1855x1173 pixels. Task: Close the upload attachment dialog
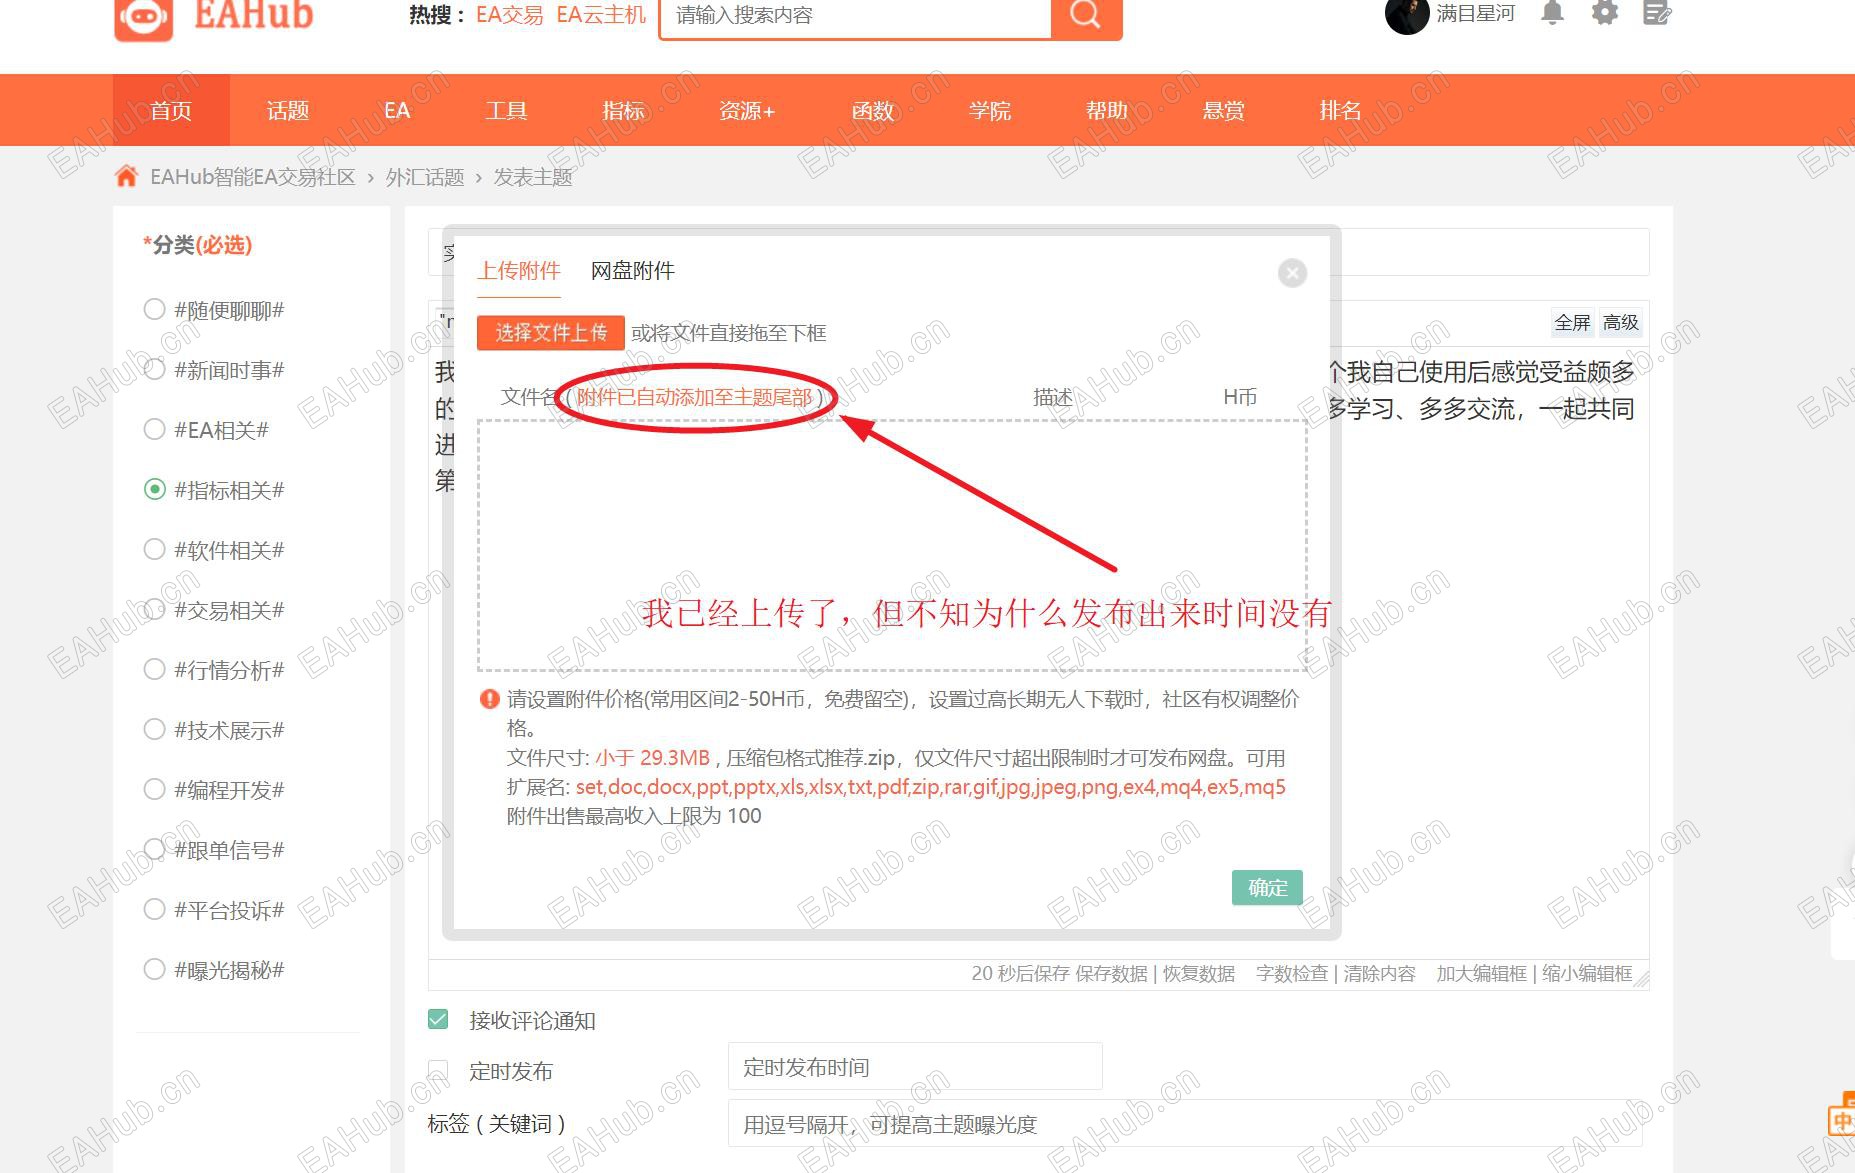pos(1292,273)
